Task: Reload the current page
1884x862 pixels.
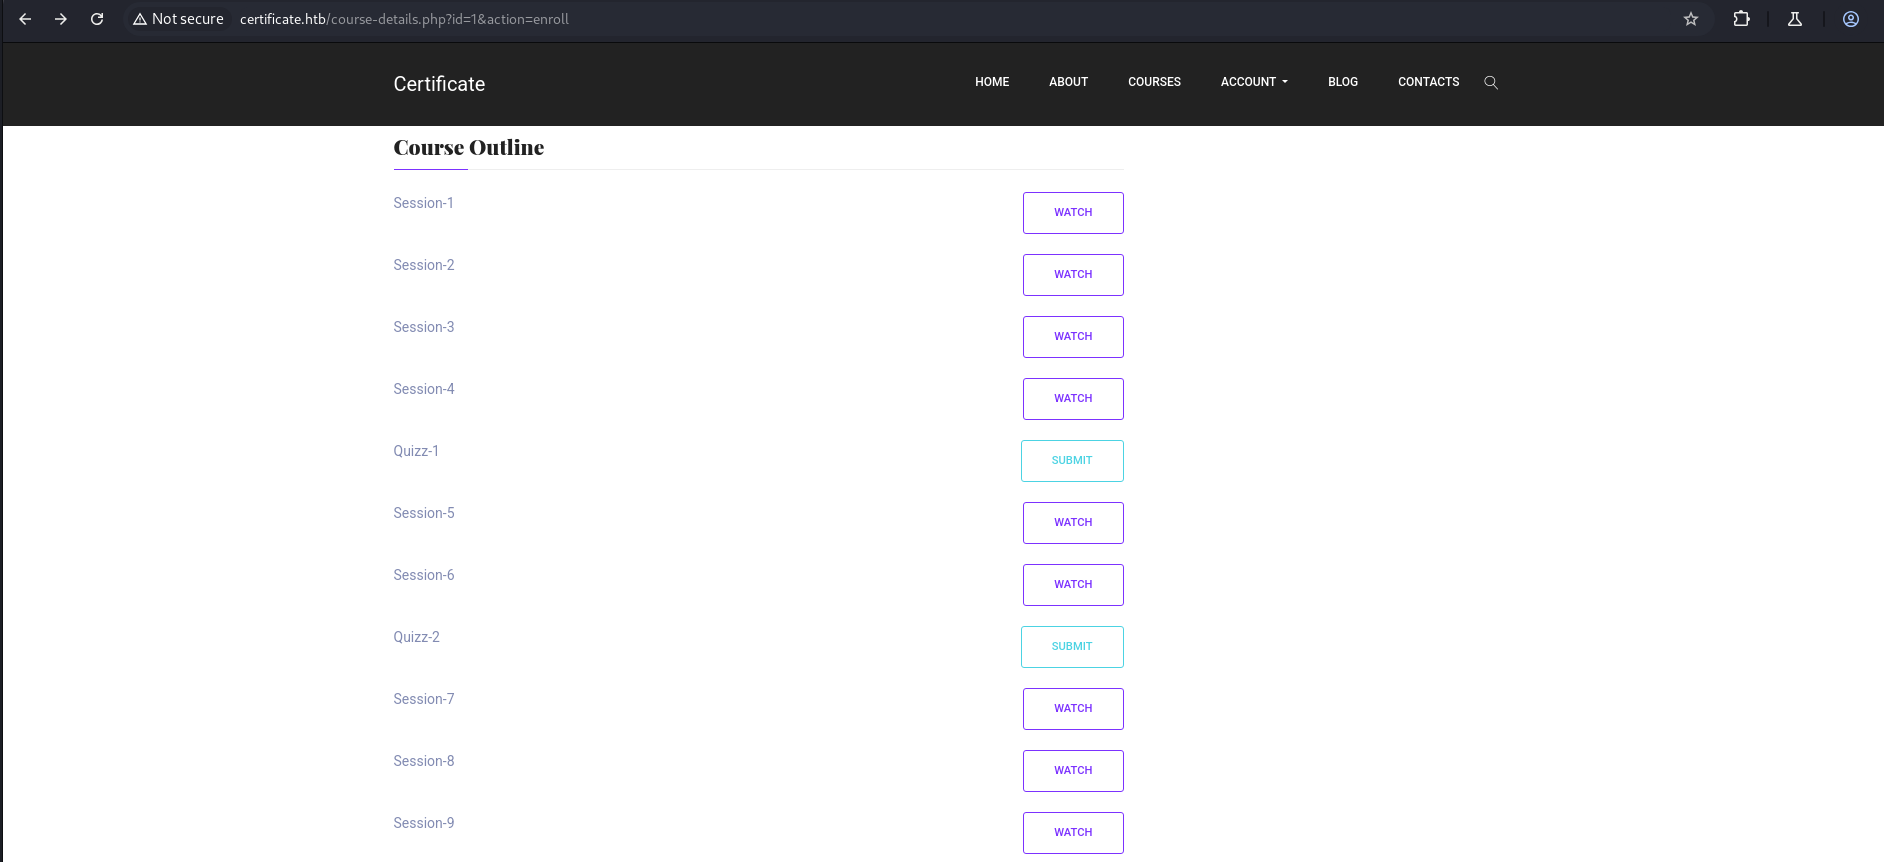Action: click(97, 19)
